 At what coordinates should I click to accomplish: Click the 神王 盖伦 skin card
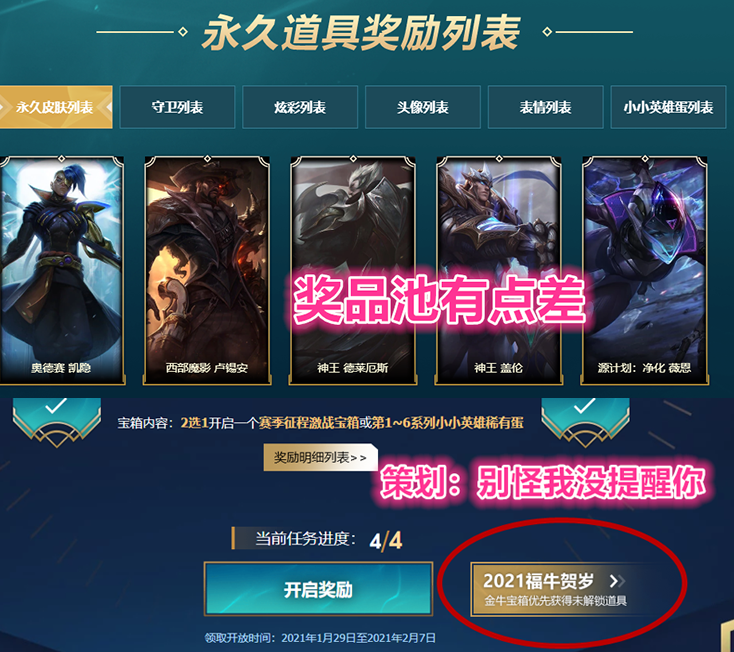click(x=499, y=271)
